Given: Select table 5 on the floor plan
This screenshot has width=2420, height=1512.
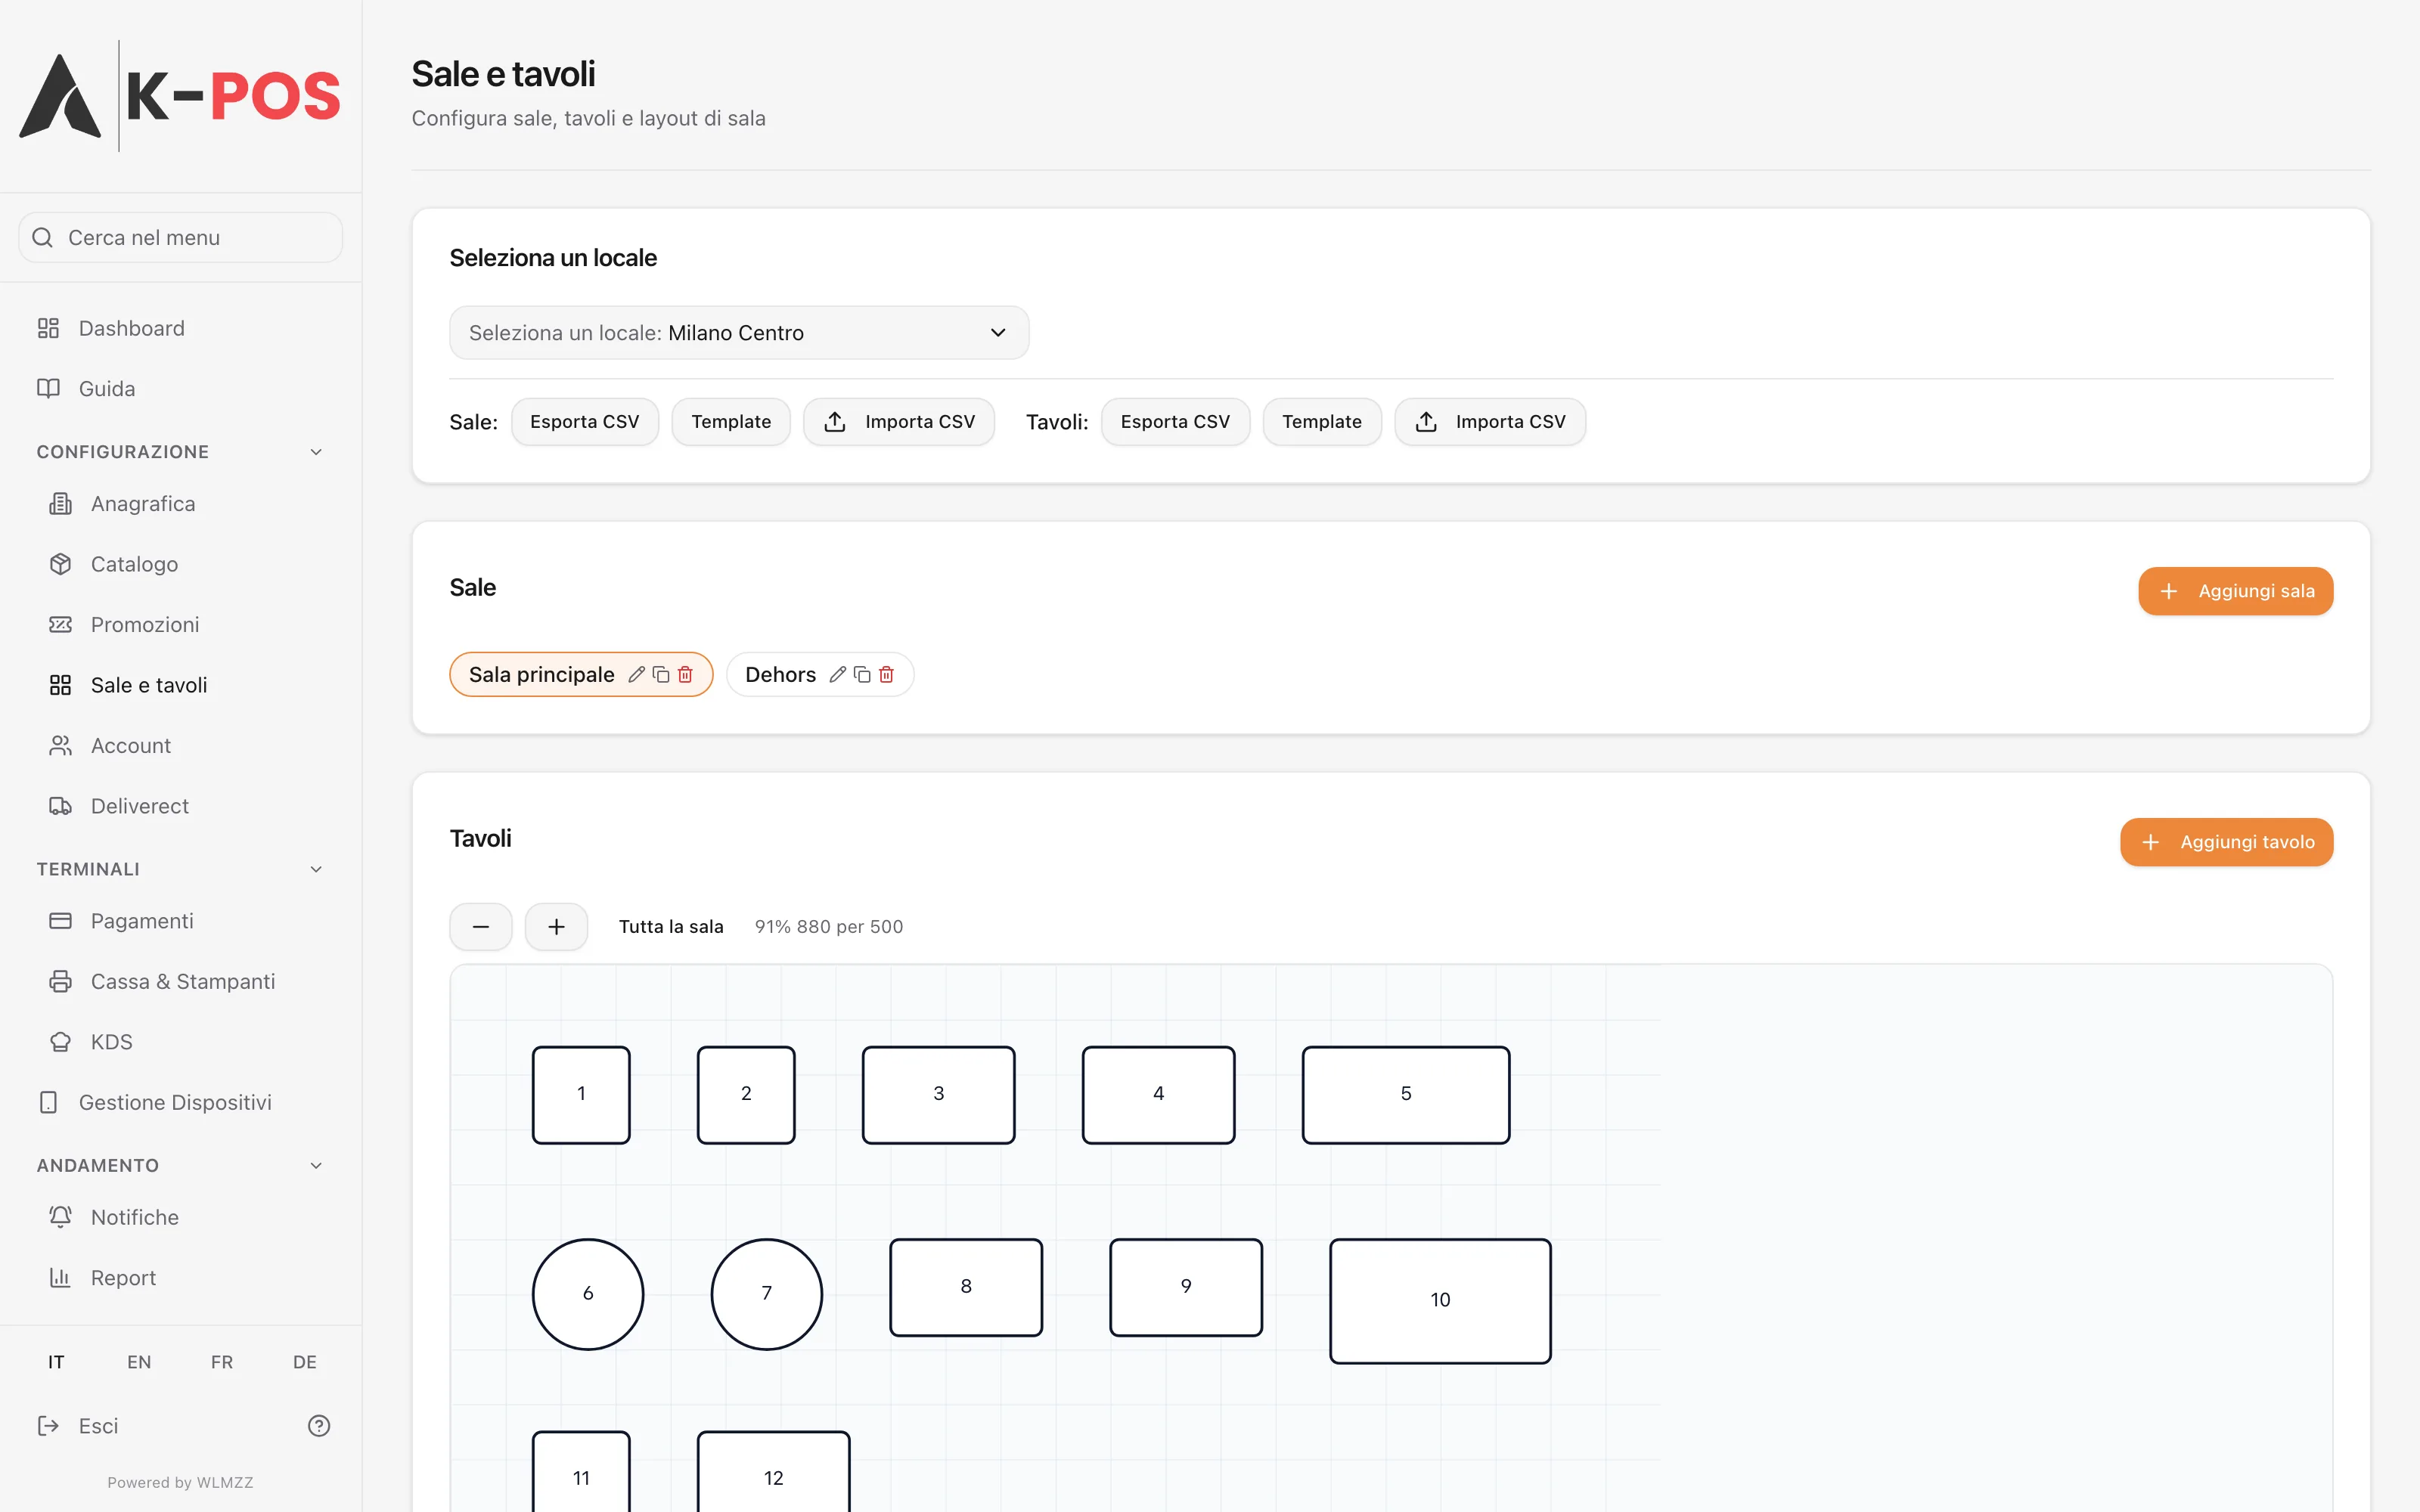Looking at the screenshot, I should [x=1406, y=1095].
